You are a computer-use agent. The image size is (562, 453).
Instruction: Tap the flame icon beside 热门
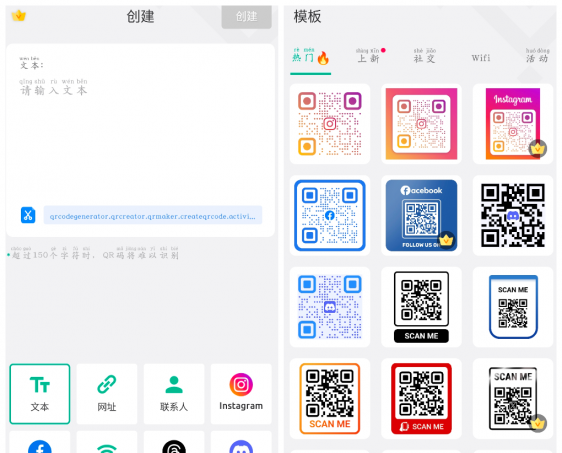(x=323, y=58)
